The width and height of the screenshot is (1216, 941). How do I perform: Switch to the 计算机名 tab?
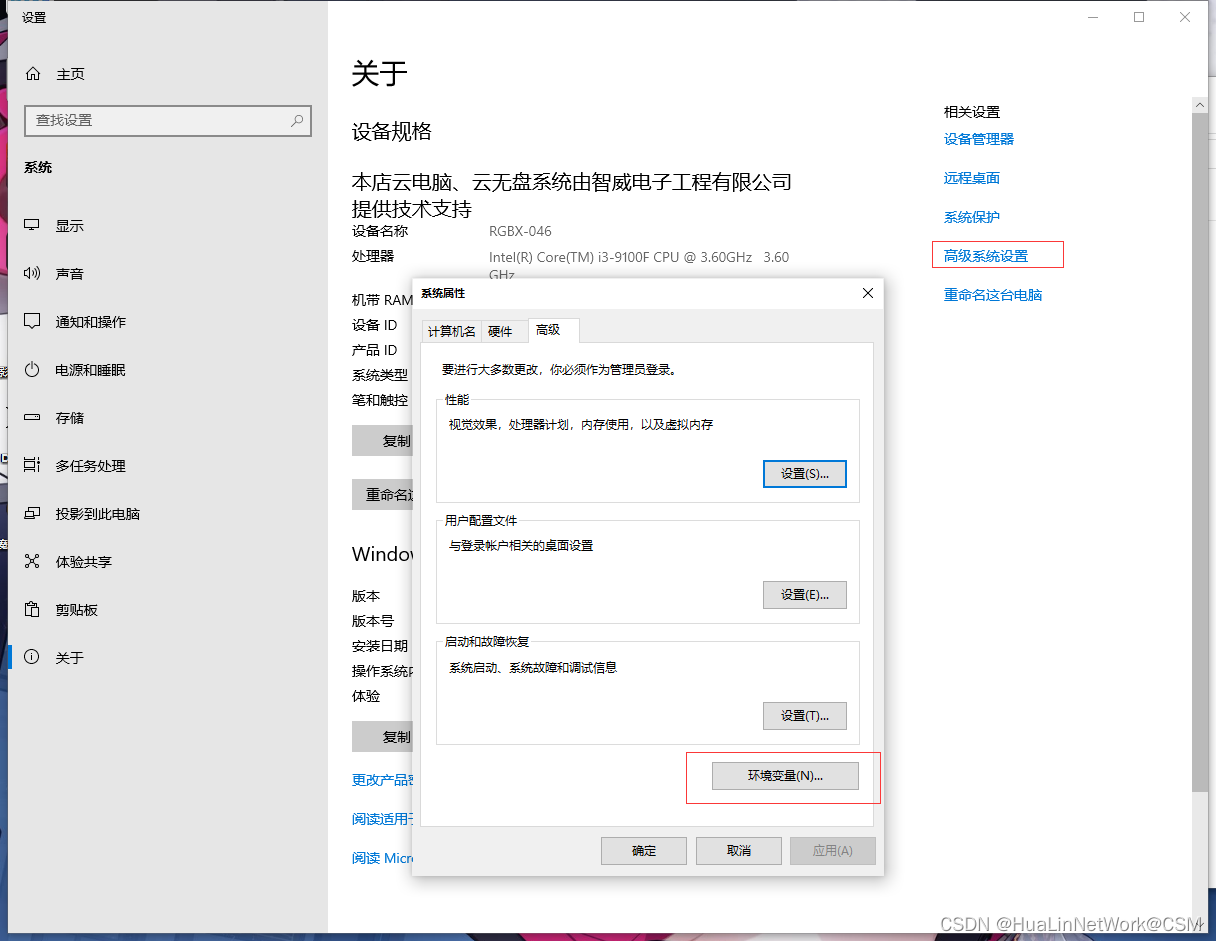[x=451, y=331]
